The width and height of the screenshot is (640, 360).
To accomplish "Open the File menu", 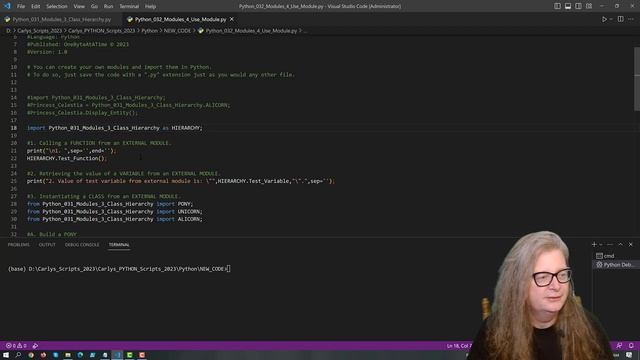I will 21,6.
